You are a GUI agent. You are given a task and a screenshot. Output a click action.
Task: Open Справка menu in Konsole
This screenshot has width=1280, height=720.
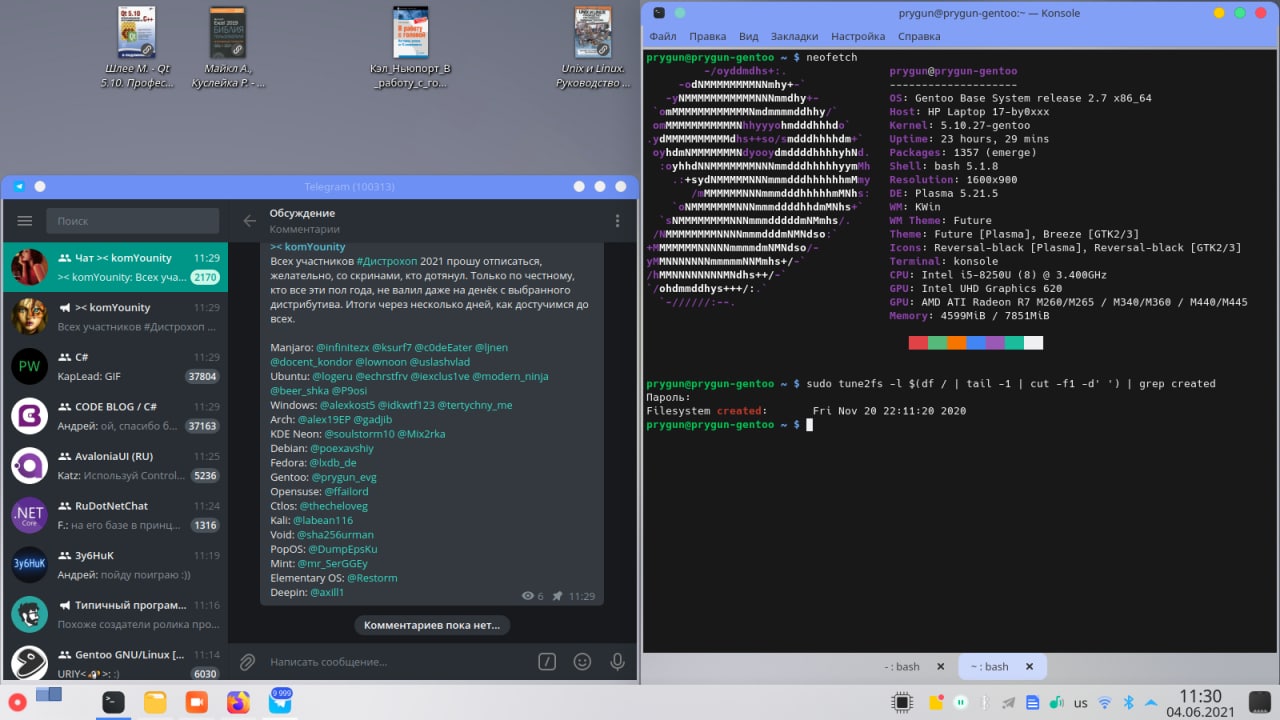click(919, 36)
